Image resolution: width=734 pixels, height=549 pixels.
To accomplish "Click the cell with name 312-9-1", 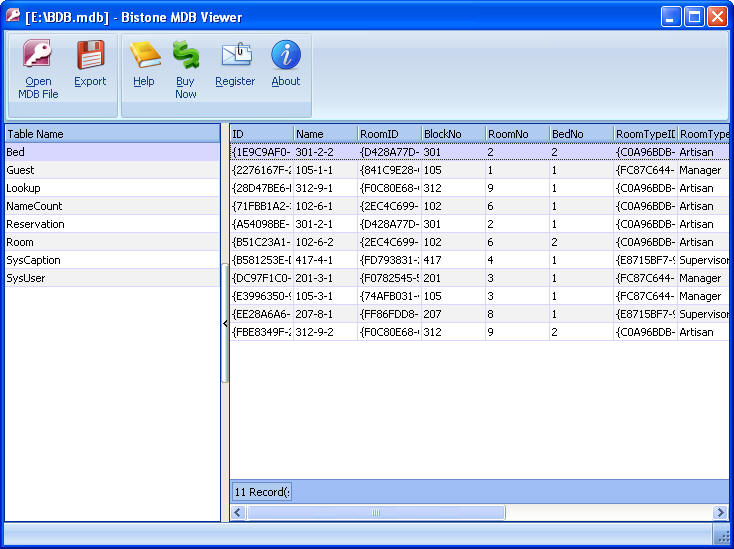I will [326, 188].
